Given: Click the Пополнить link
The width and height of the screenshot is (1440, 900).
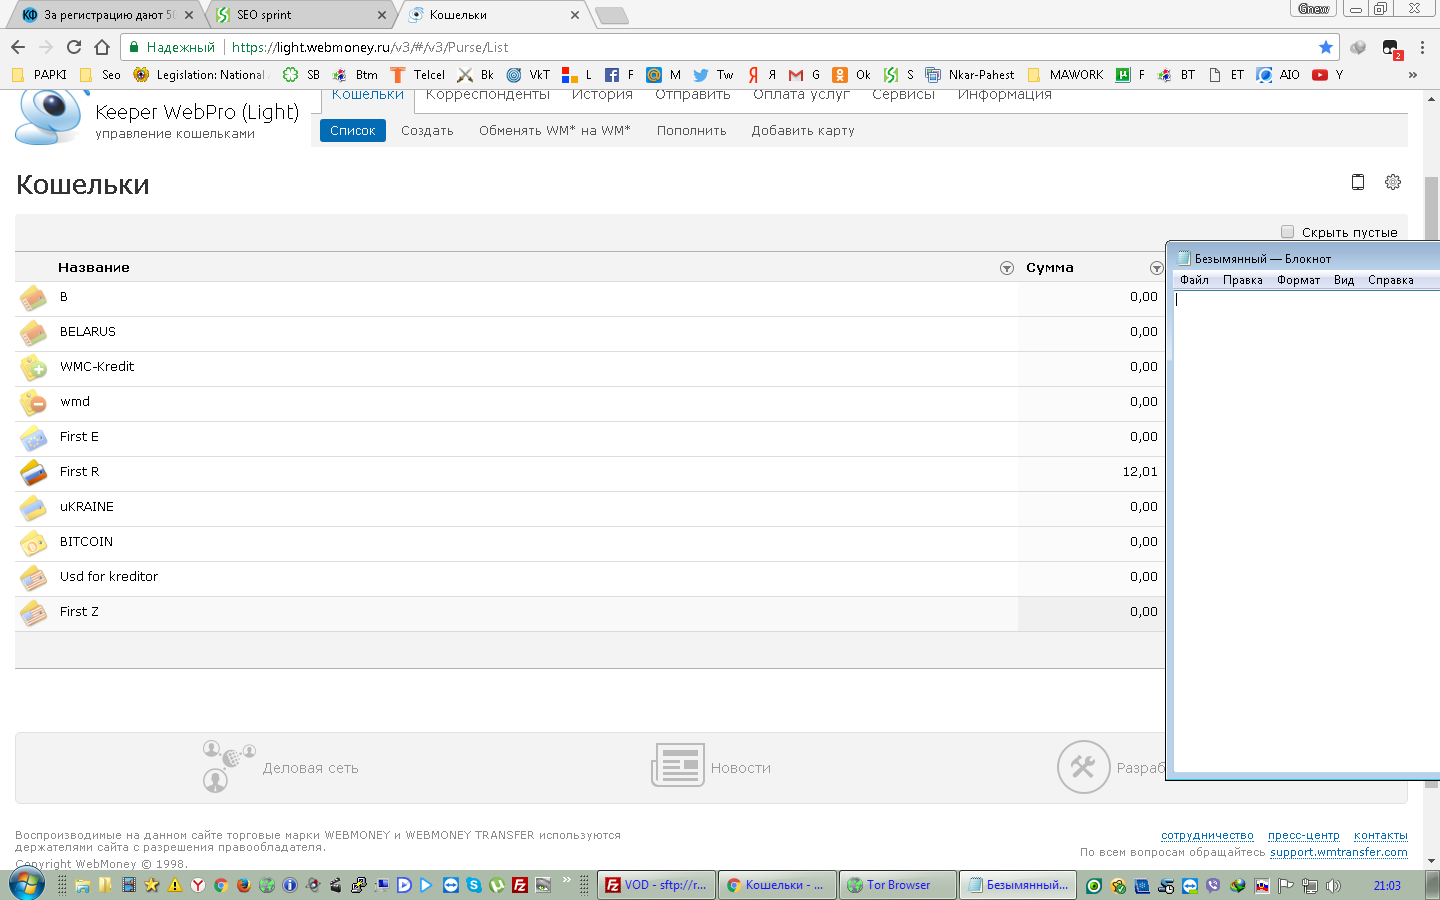Looking at the screenshot, I should (692, 131).
